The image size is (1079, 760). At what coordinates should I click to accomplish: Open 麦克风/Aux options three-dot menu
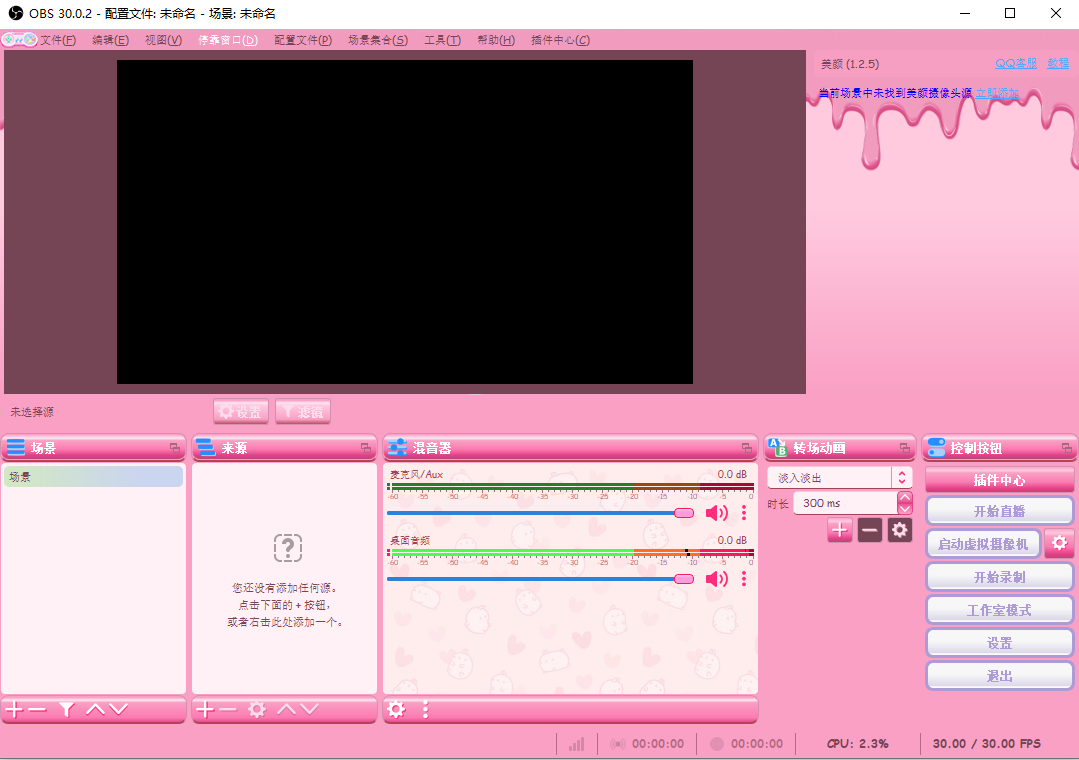pyautogui.click(x=744, y=513)
